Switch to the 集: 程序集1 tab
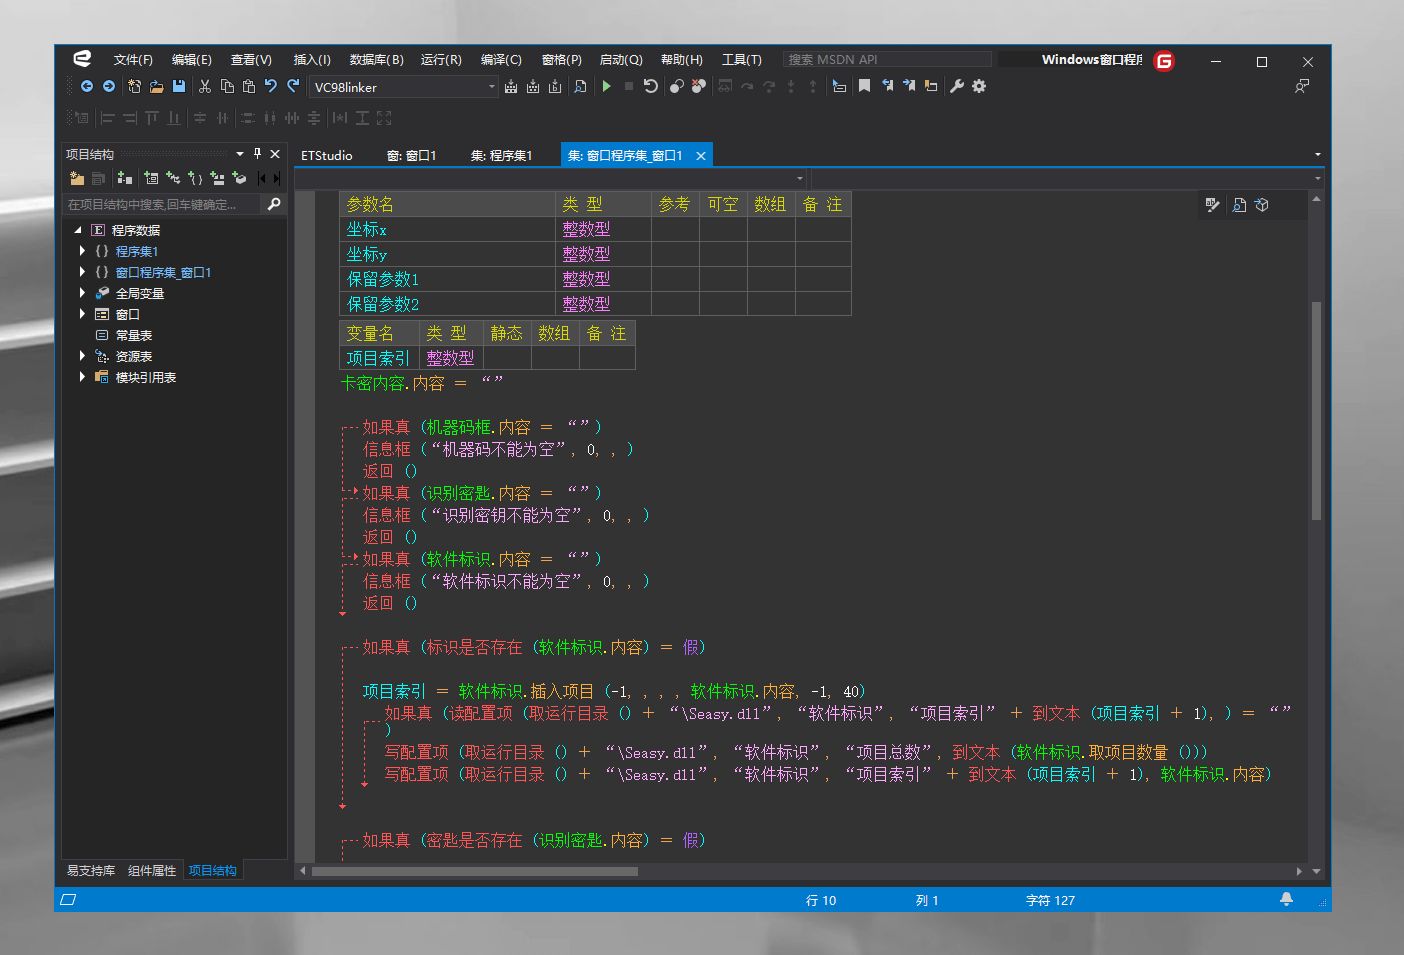The height and width of the screenshot is (955, 1404). pos(501,155)
